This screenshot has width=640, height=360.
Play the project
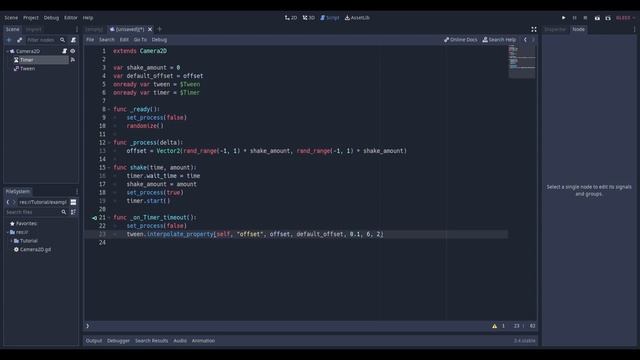click(564, 18)
